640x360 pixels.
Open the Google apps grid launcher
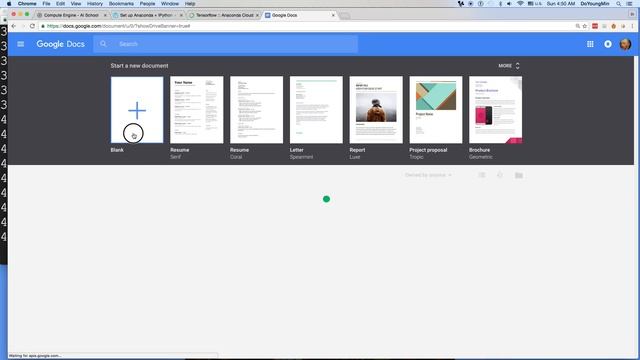(x=590, y=44)
